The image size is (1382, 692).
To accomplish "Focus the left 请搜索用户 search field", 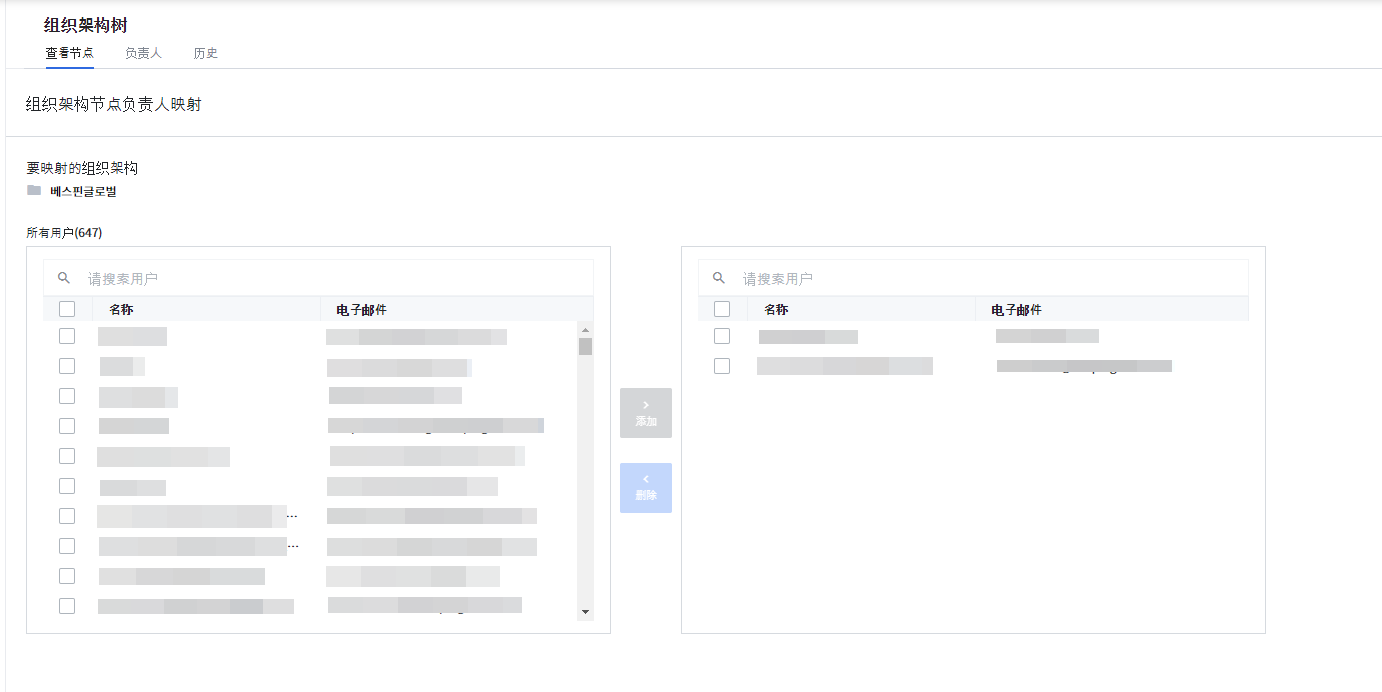I will click(330, 279).
